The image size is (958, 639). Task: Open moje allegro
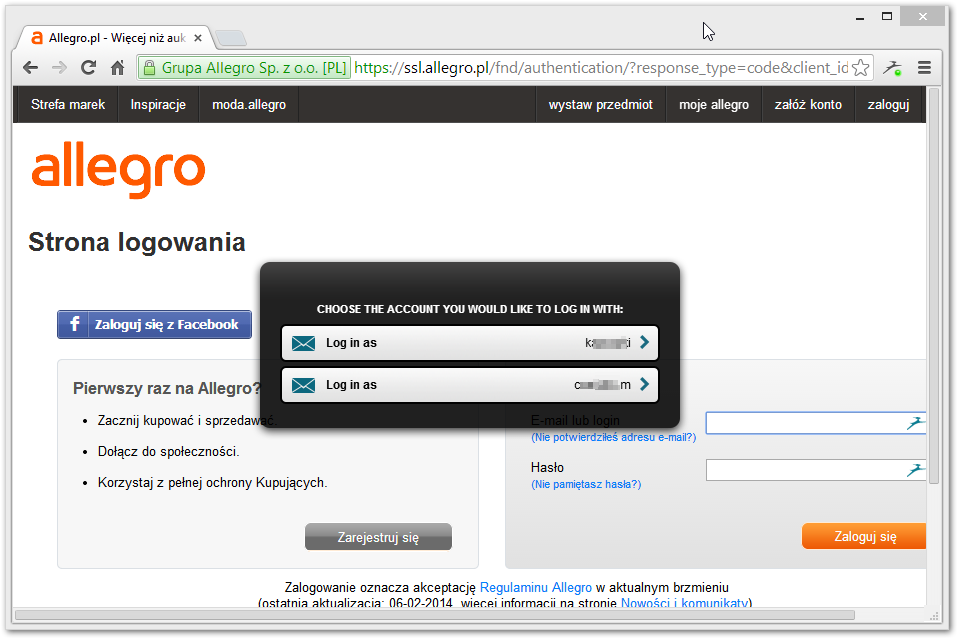pyautogui.click(x=714, y=104)
